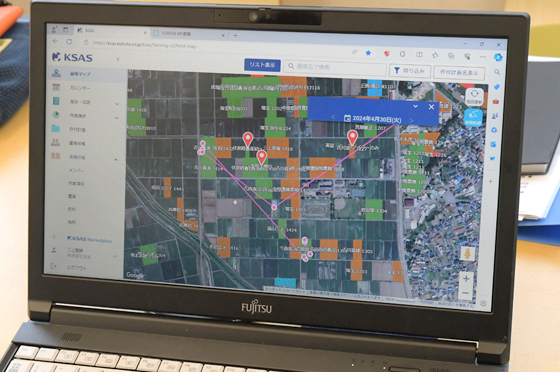Close the KUBOTA MY browser tab
Screen dimensions: 560x372
point(223,35)
